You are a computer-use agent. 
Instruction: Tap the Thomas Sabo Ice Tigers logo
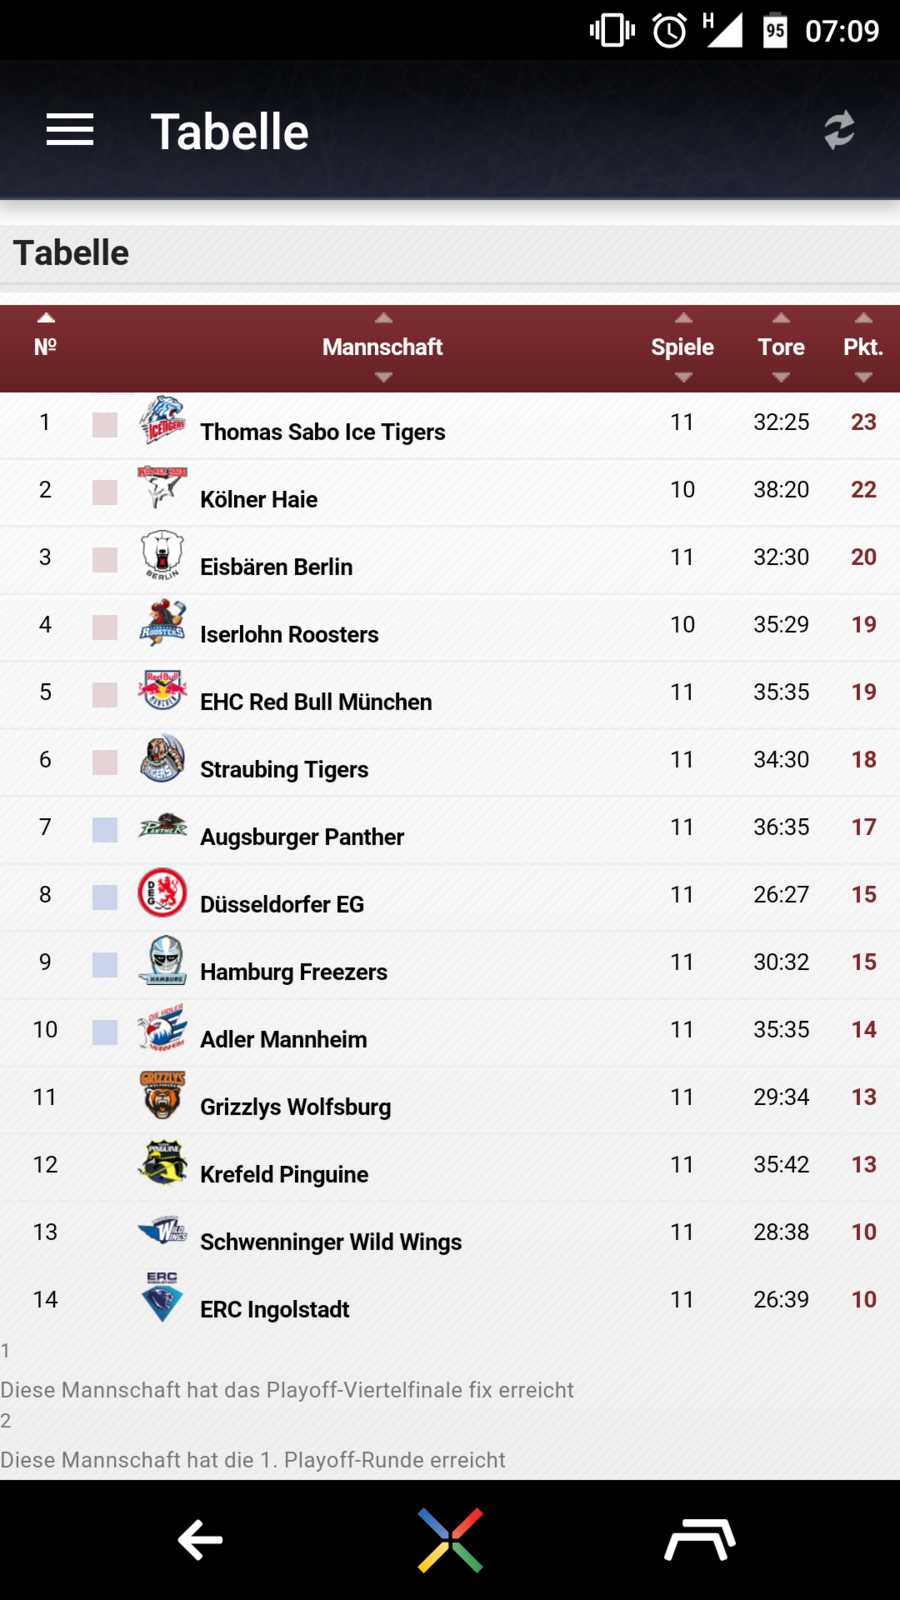[x=162, y=421]
